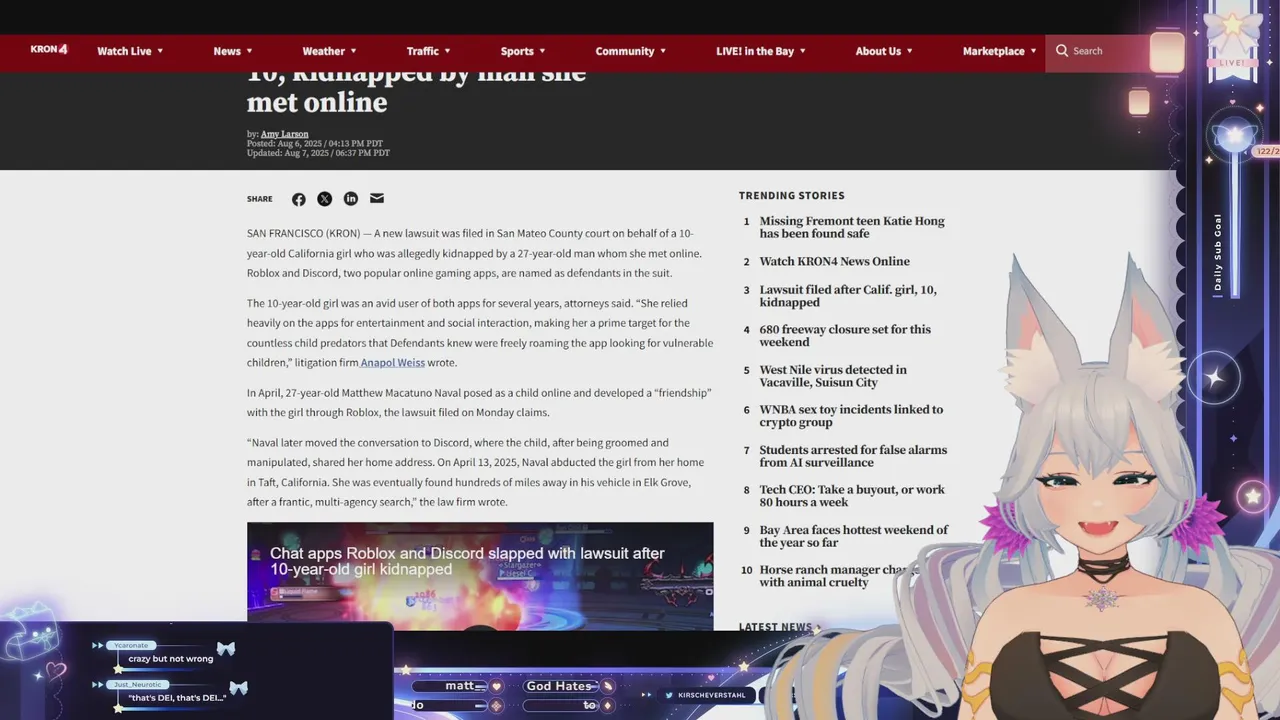Open author Amy Larson's page
1280x720 pixels.
tap(285, 134)
